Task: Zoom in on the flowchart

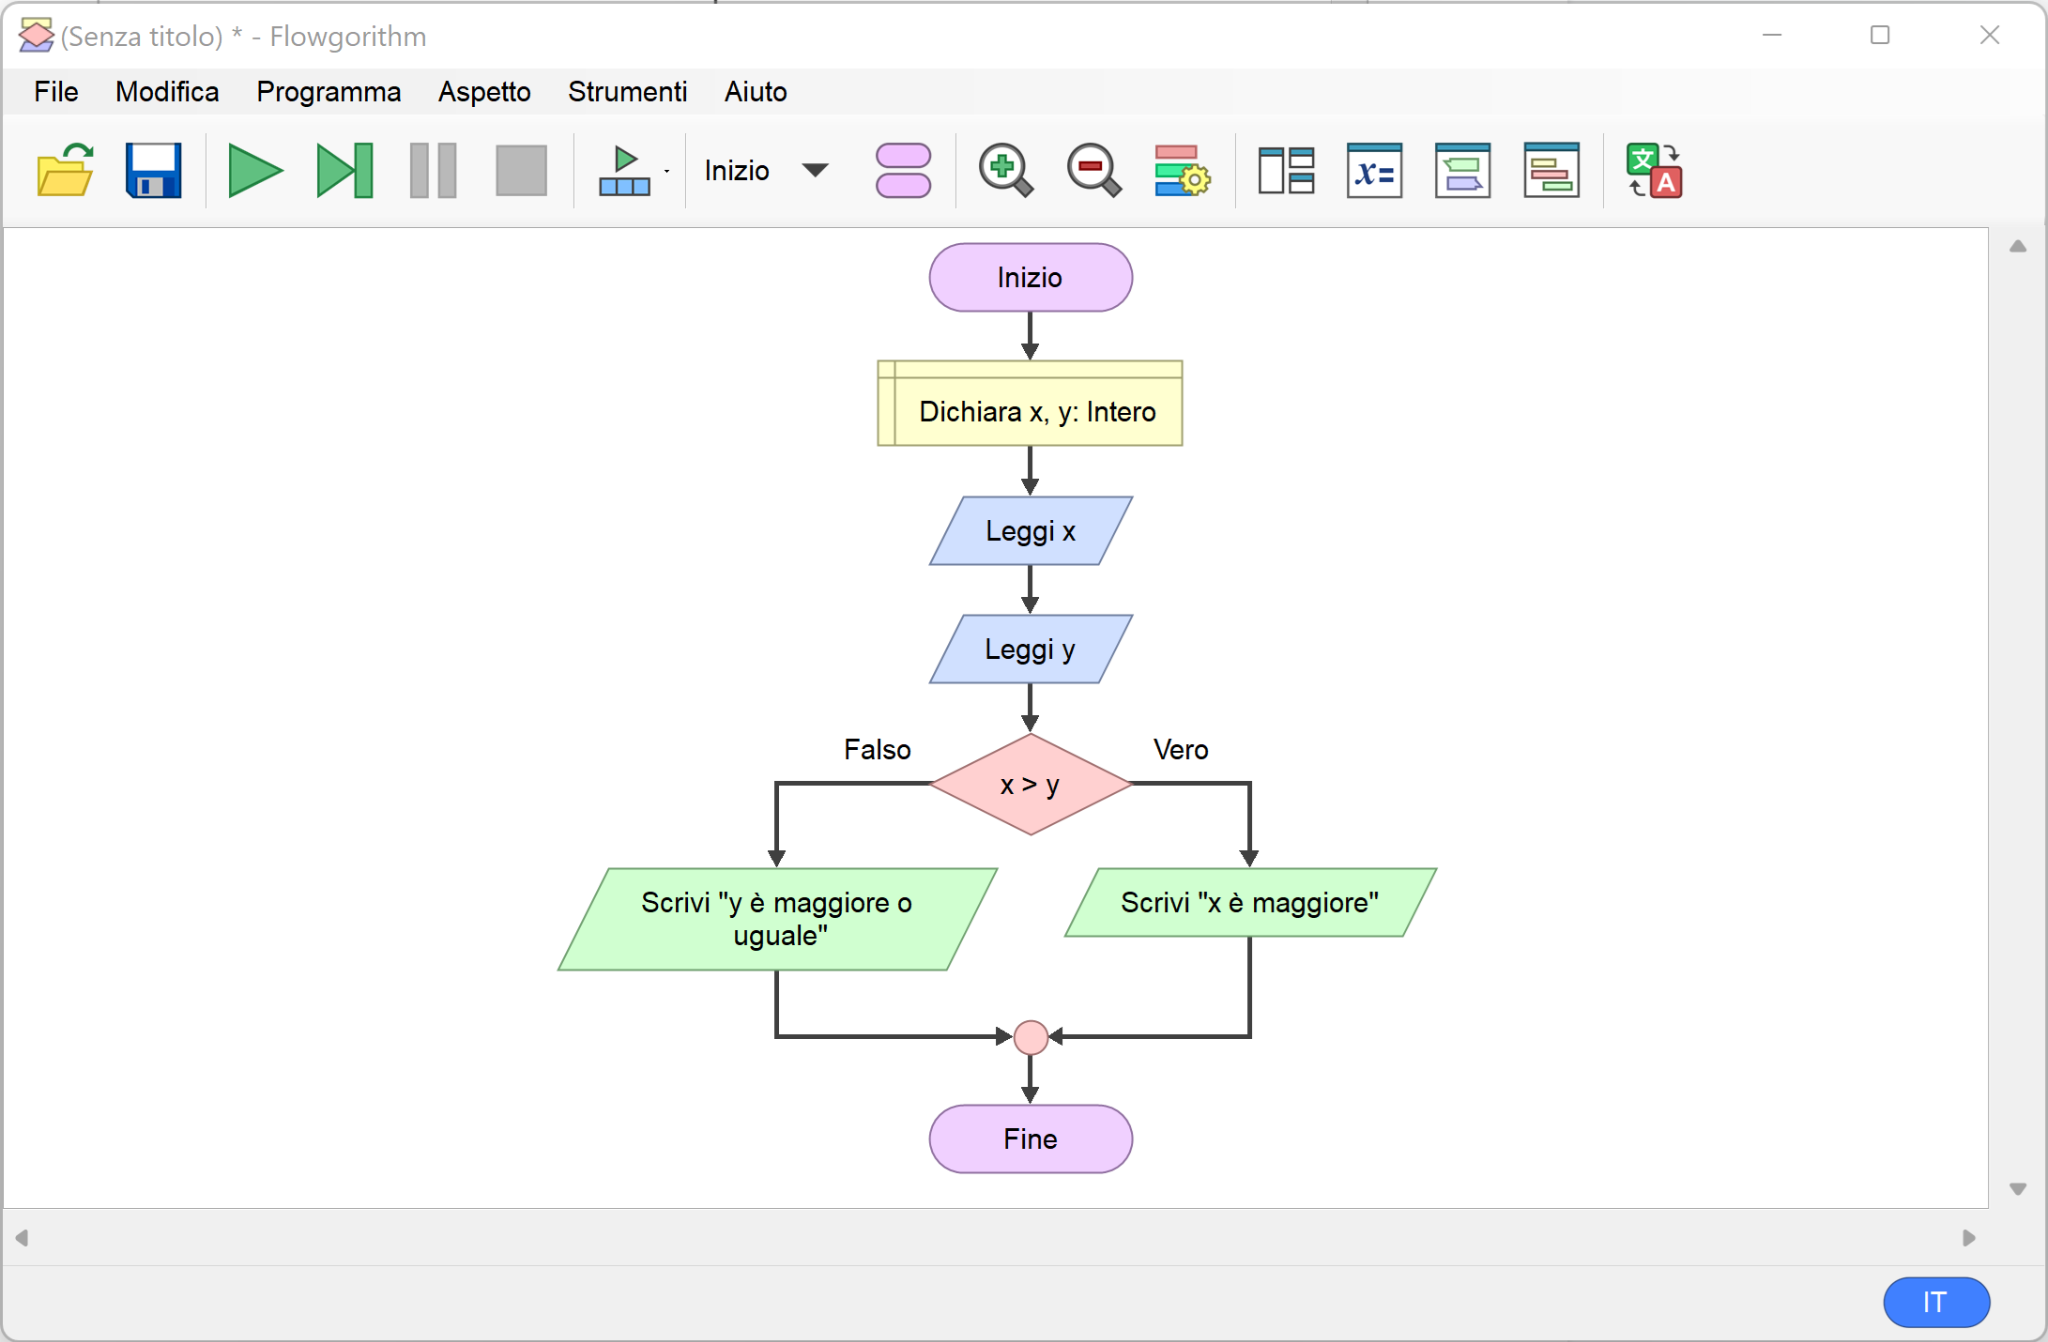Action: click(1005, 170)
